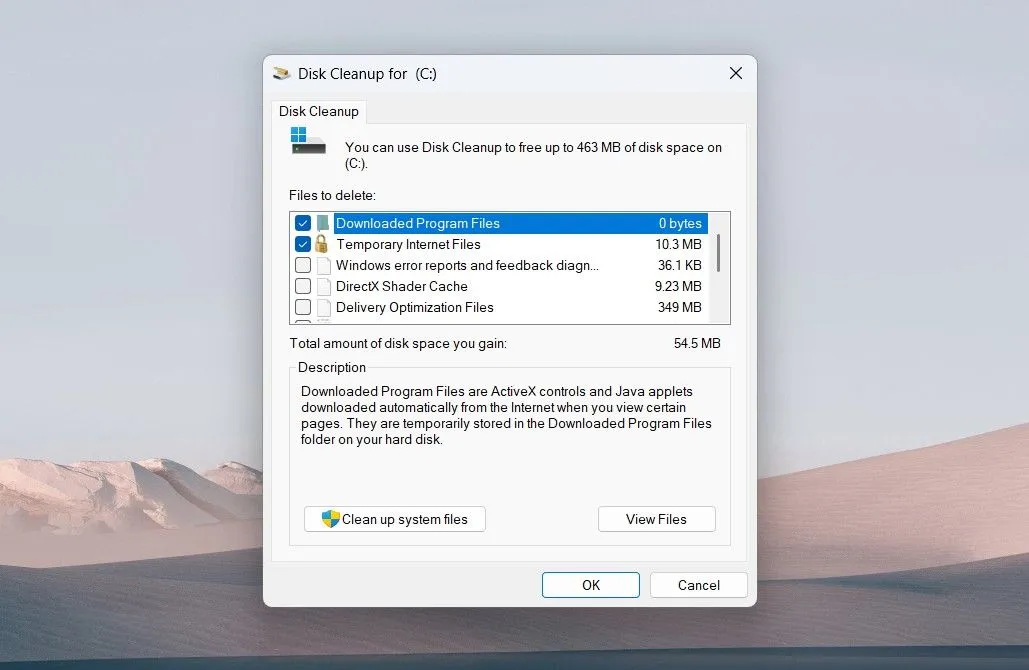Switch to the Disk Cleanup tab
1029x670 pixels.
pos(319,111)
